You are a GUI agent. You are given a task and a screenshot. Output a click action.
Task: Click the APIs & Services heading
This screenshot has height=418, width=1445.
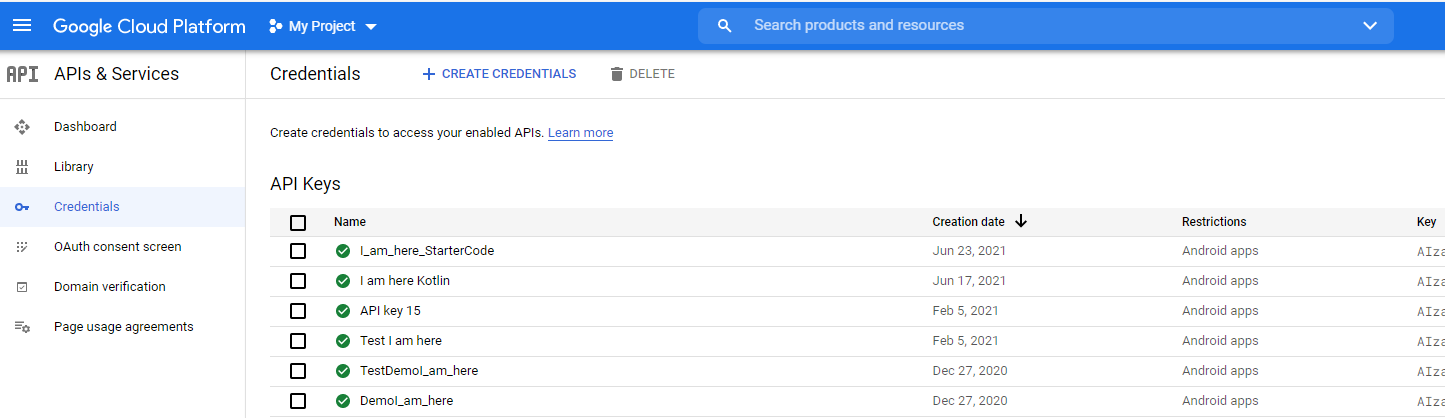(x=117, y=74)
